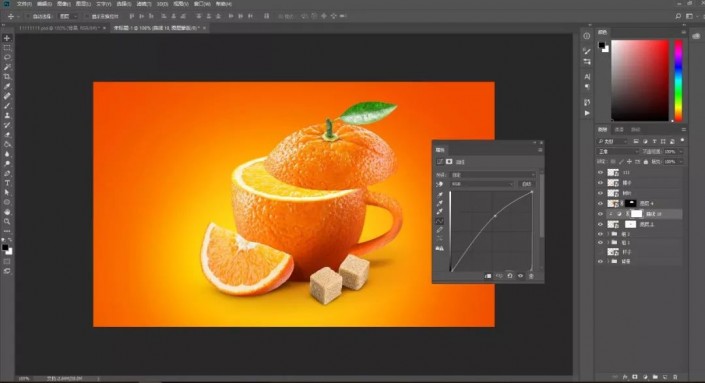Select the Rectangular Marquee tool

7,48
